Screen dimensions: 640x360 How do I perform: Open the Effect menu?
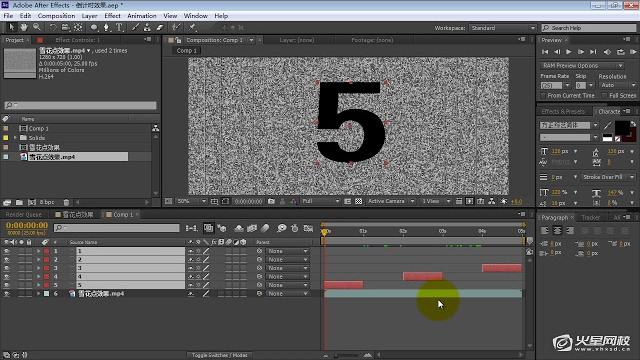click(x=112, y=16)
